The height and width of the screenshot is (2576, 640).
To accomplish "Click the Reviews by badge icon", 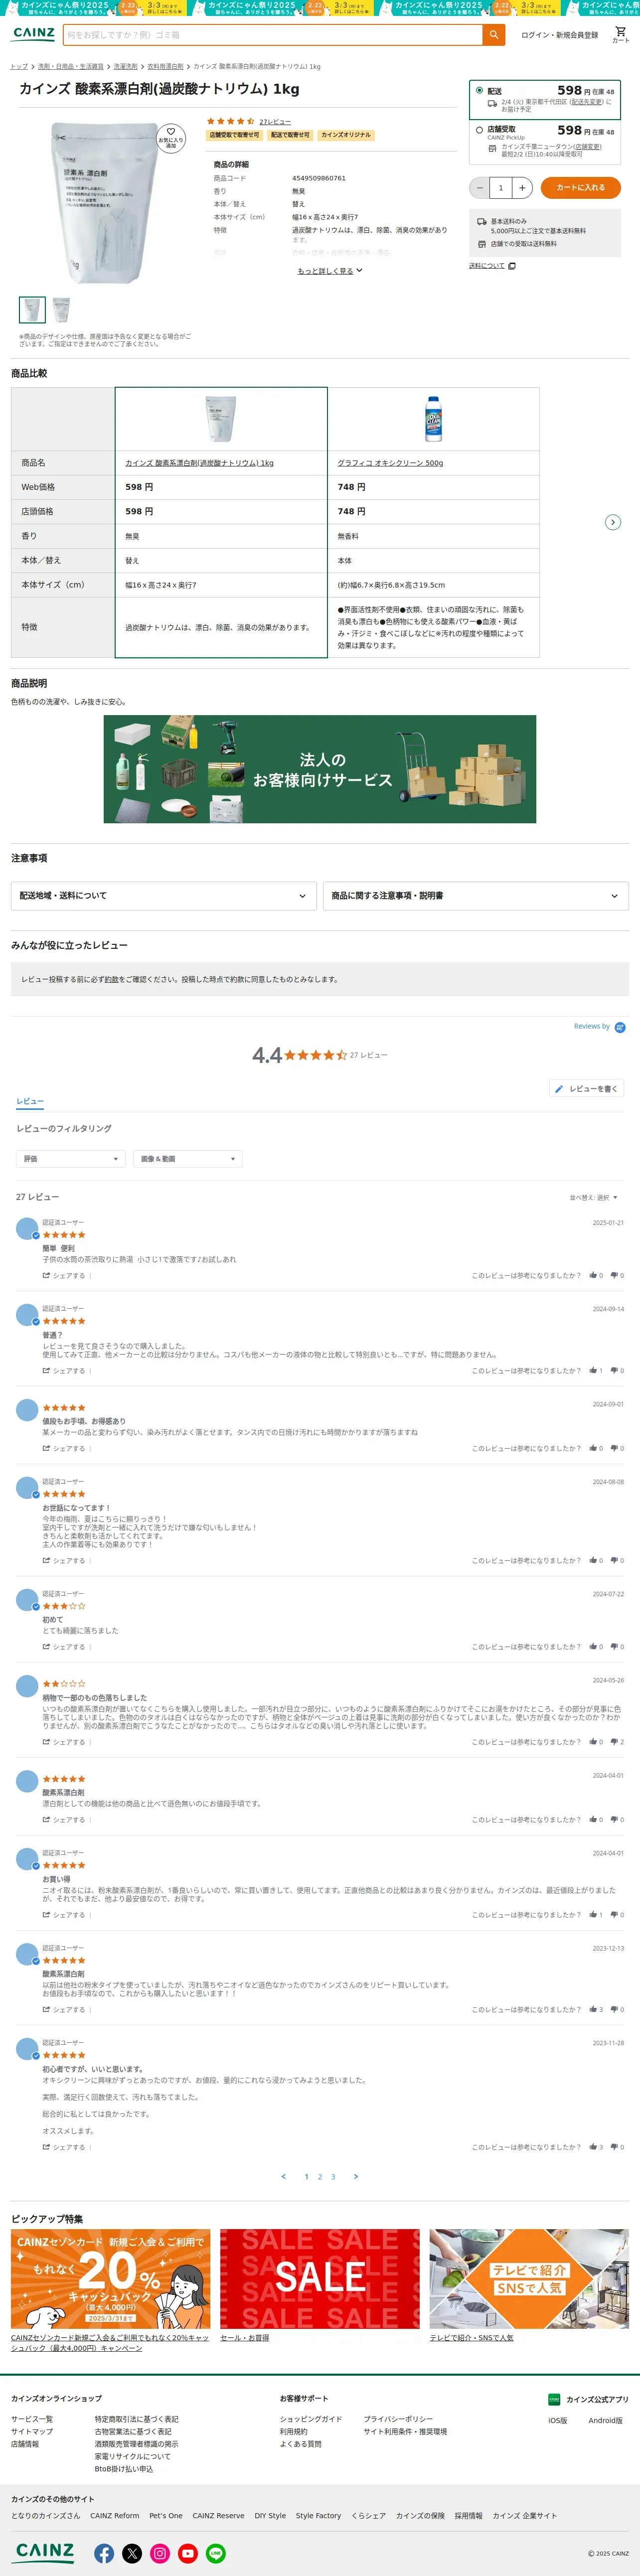I will click(x=620, y=1027).
